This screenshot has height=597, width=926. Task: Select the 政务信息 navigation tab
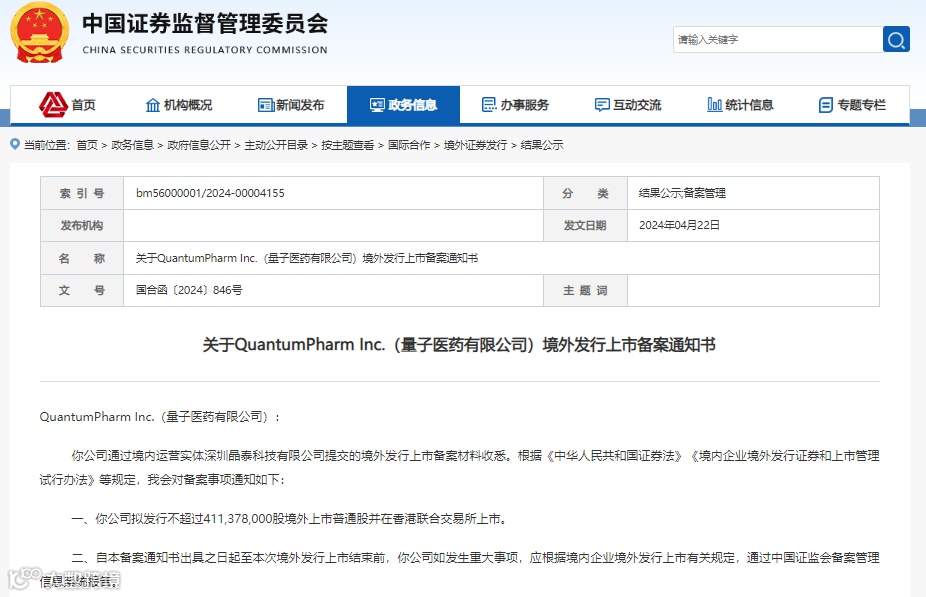(x=403, y=105)
